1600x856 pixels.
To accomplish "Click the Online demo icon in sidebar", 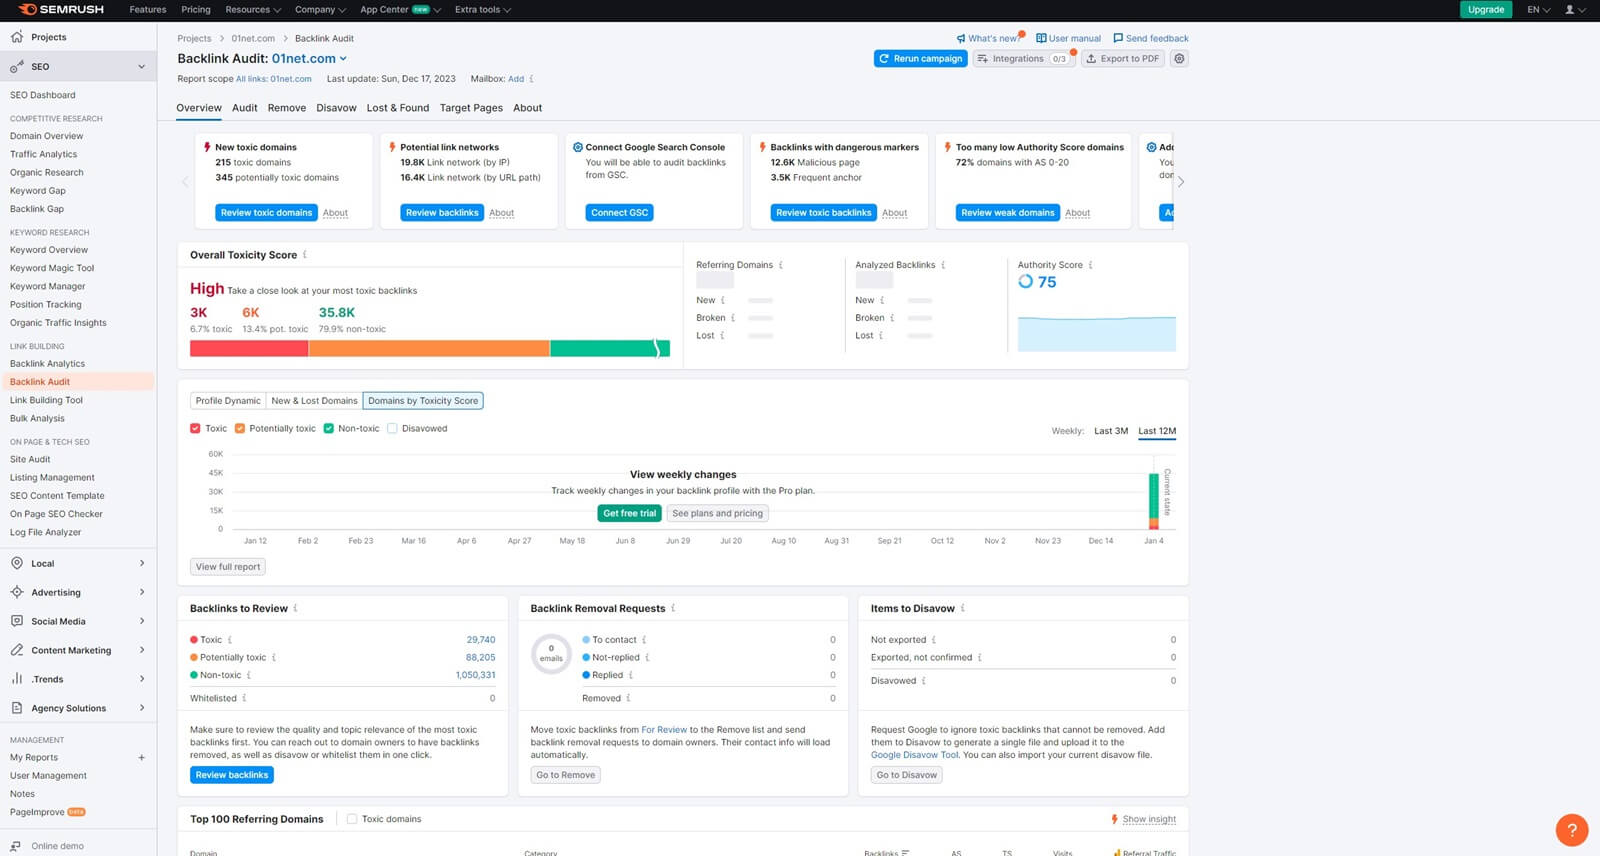I will point(17,846).
